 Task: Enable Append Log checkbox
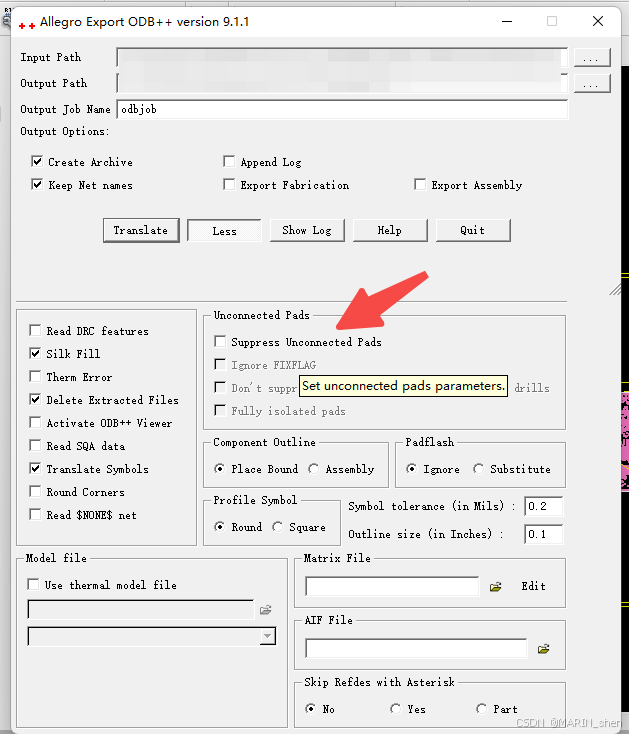point(229,161)
